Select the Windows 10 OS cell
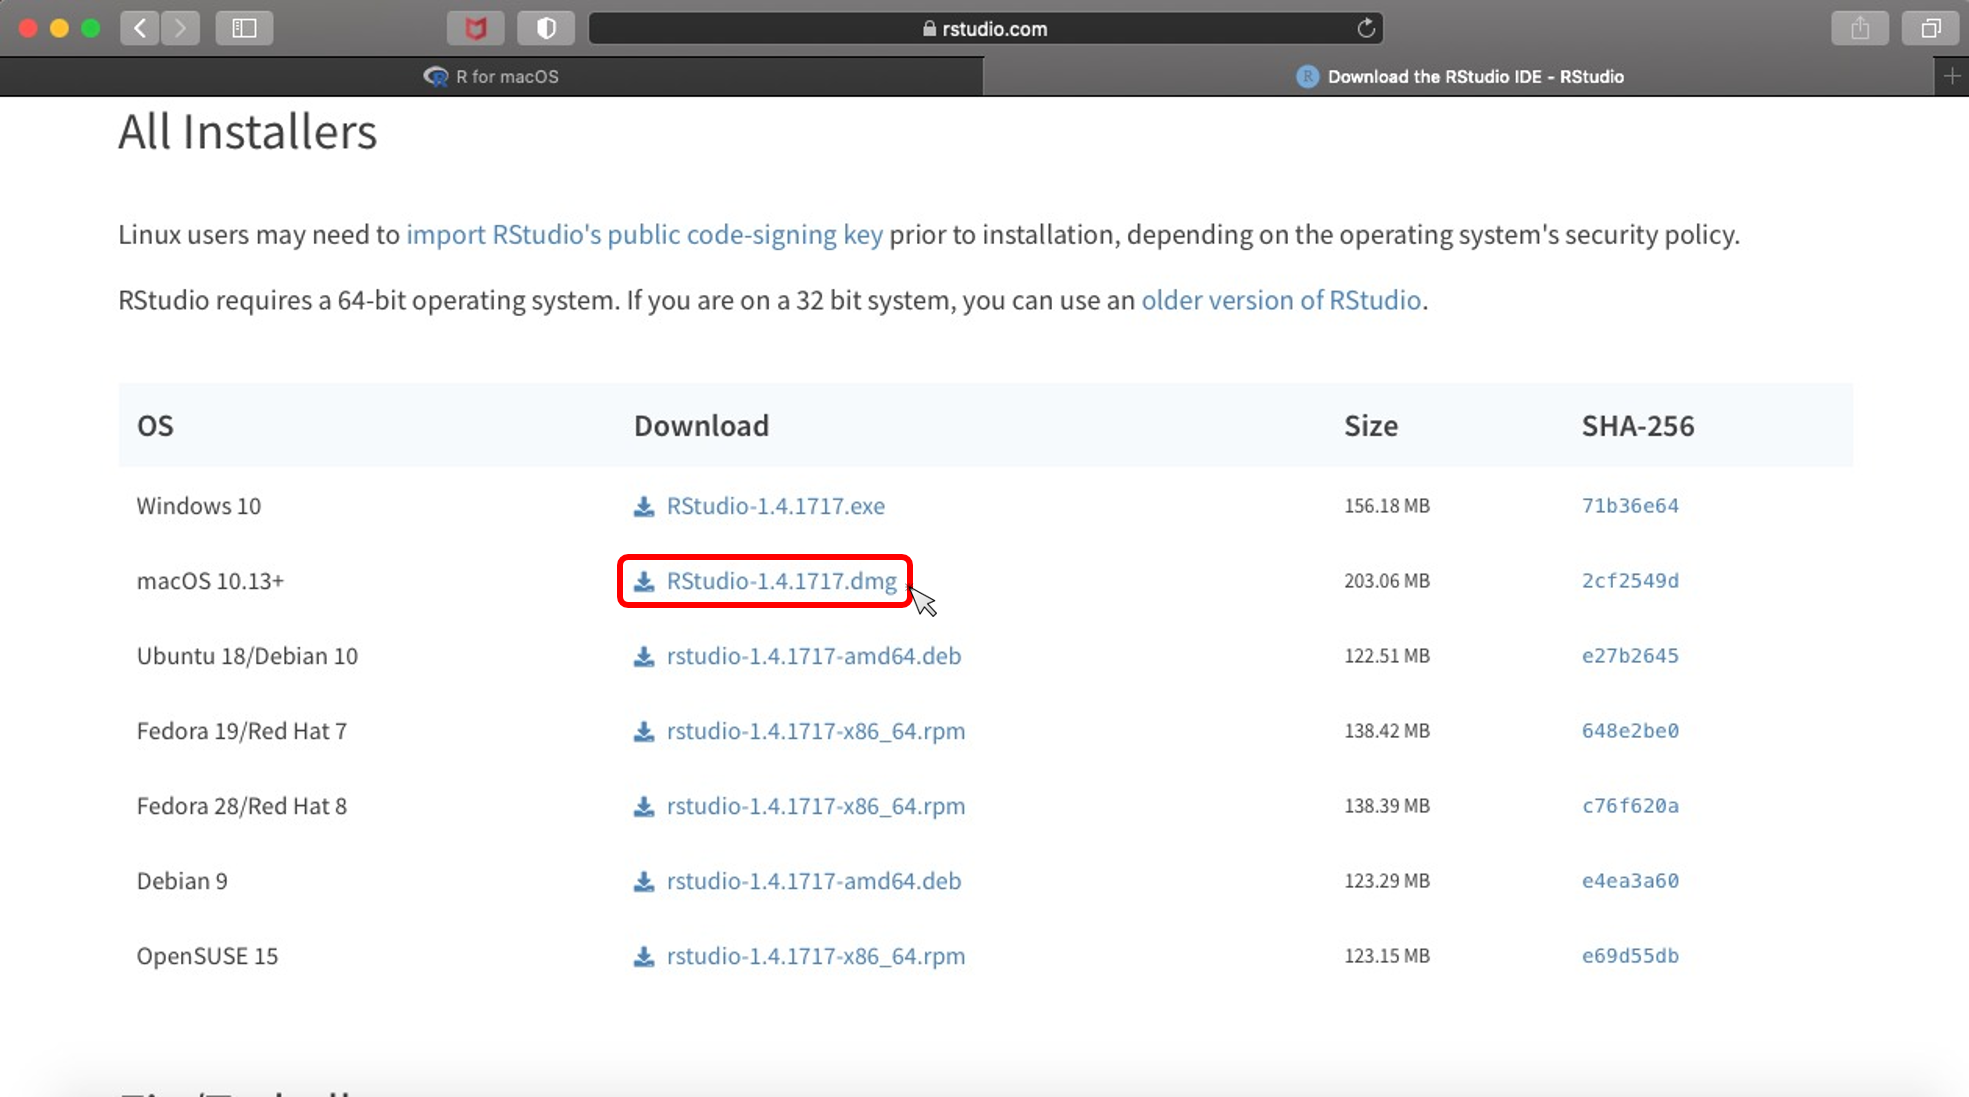The height and width of the screenshot is (1097, 1969). pyautogui.click(x=199, y=506)
